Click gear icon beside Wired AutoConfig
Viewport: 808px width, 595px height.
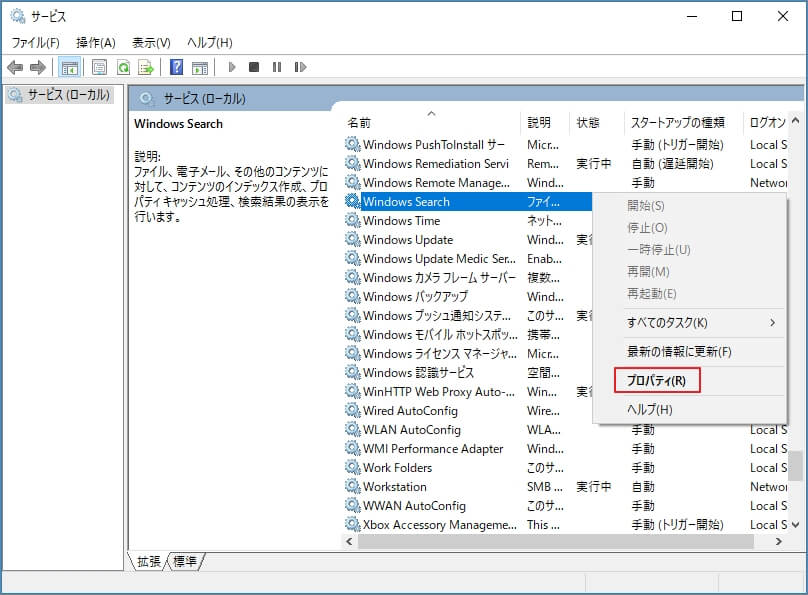pos(352,411)
